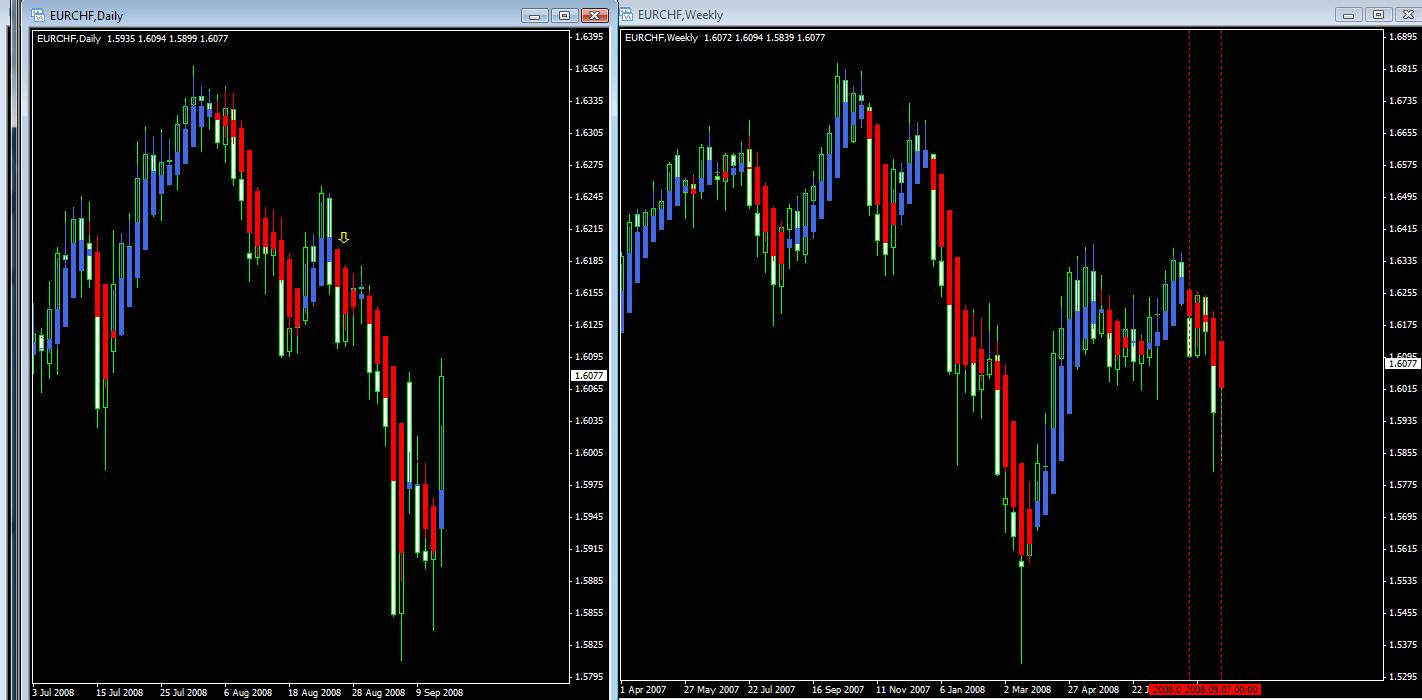
Task: Click the EURCHF,Daily window chart icon
Action: pyautogui.click(x=38, y=15)
